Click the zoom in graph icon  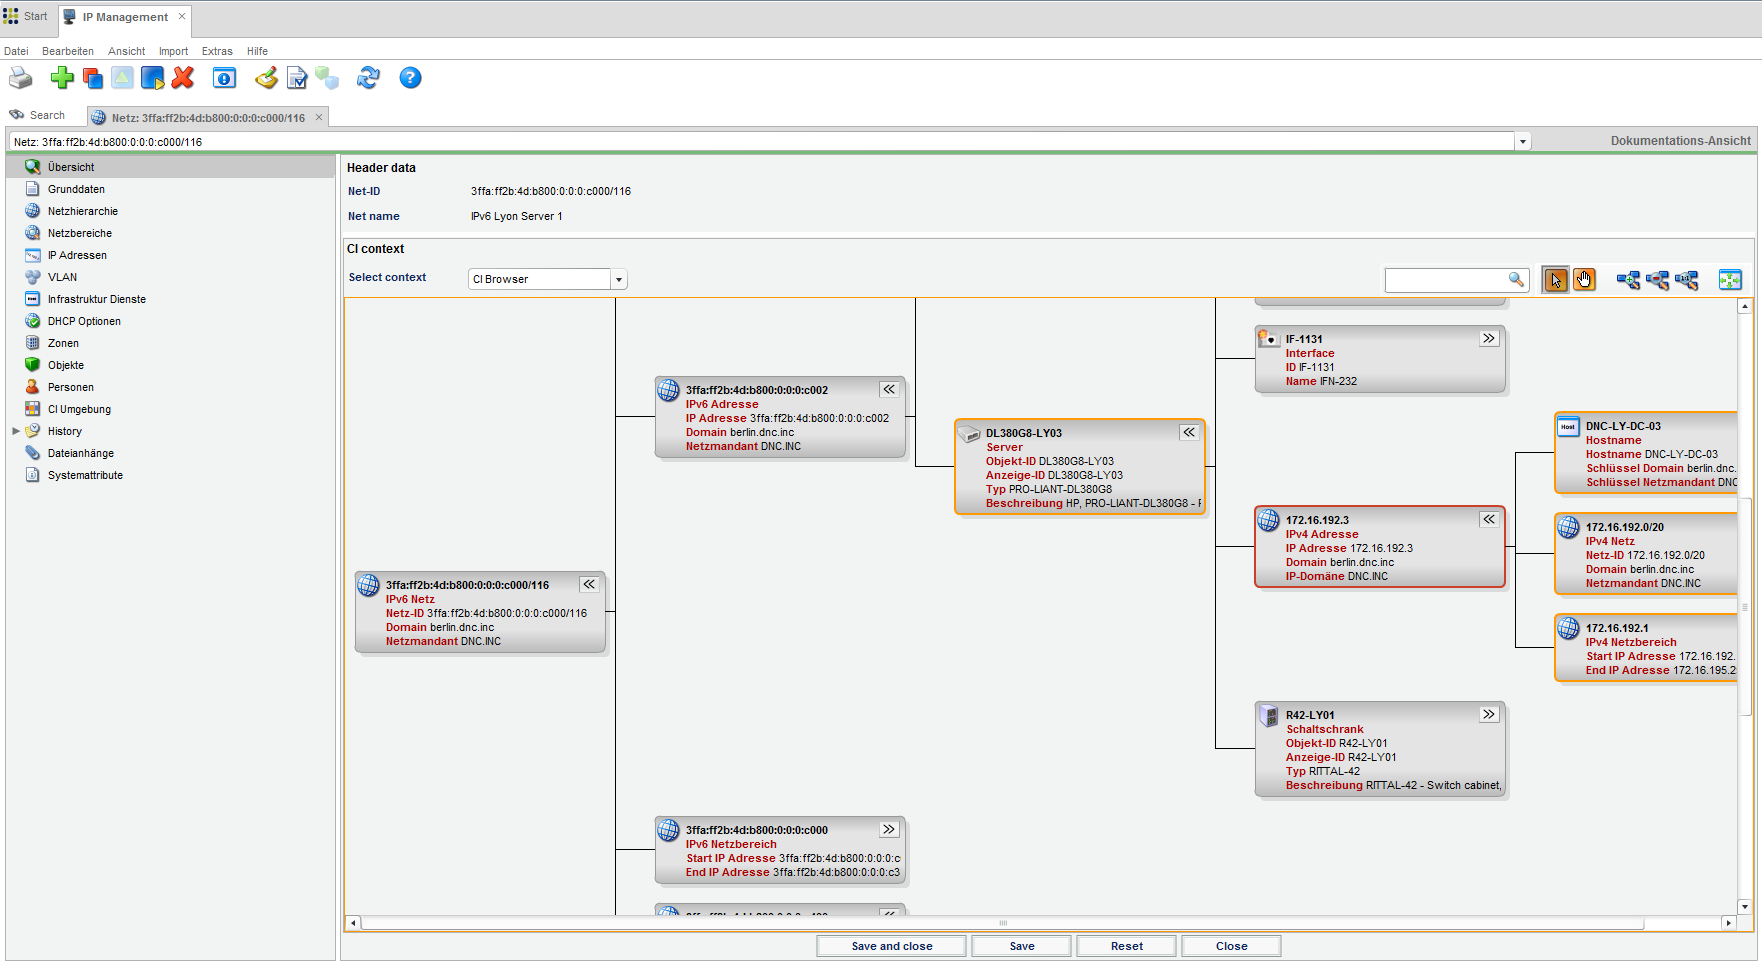point(1628,280)
